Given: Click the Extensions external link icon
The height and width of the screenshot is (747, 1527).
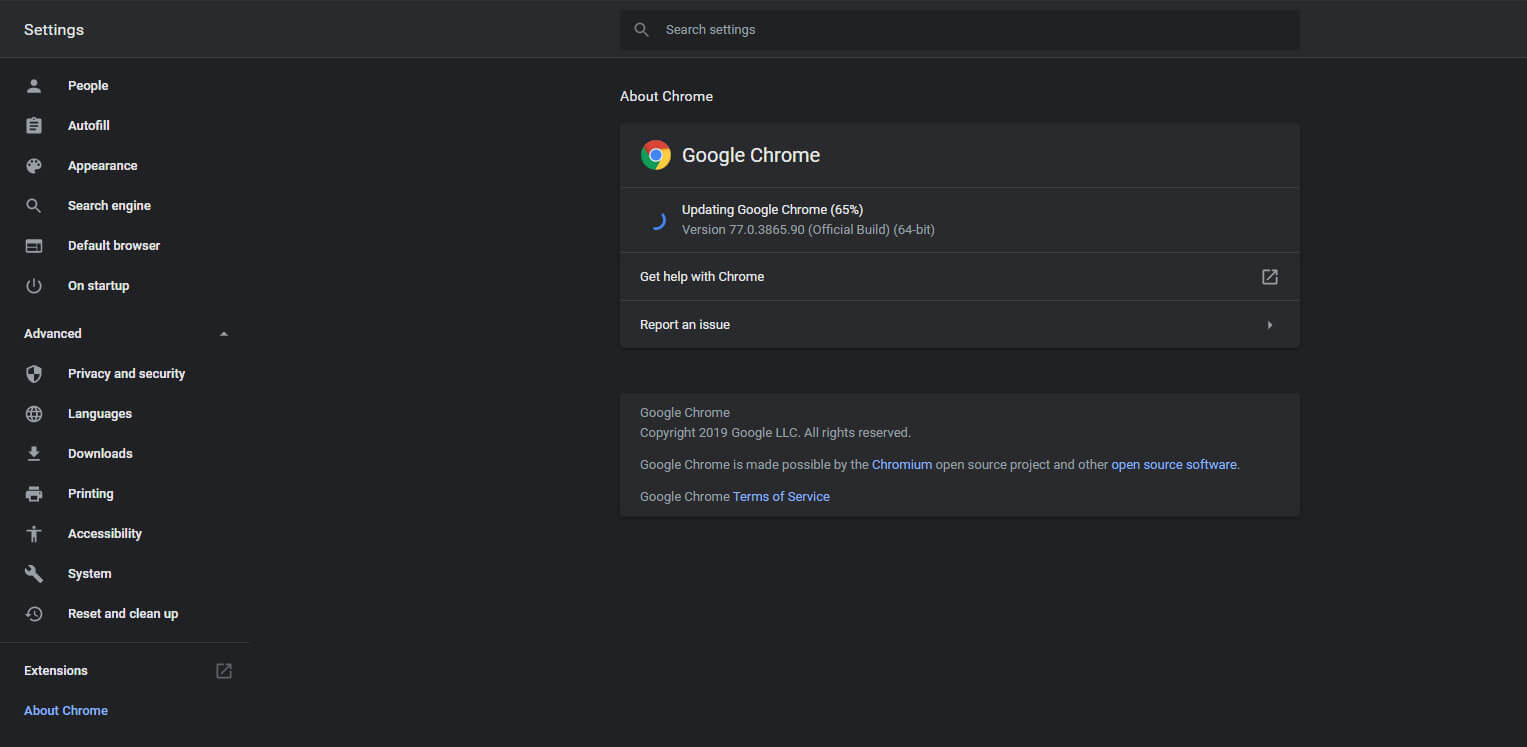Looking at the screenshot, I should click(x=224, y=671).
